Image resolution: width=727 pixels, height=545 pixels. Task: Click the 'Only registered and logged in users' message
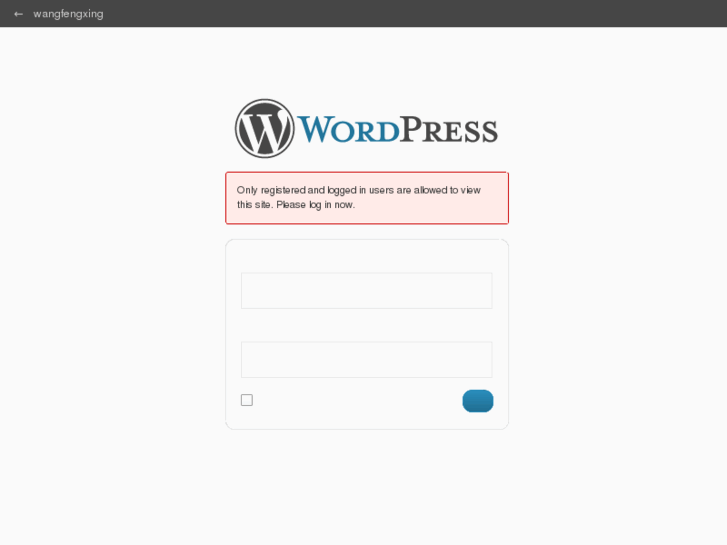coord(367,198)
